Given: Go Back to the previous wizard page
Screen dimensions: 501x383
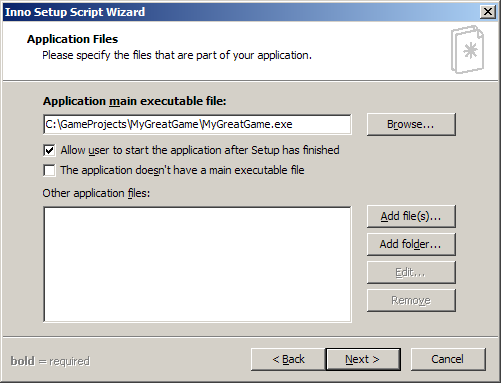Looking at the screenshot, I should pyautogui.click(x=288, y=359).
